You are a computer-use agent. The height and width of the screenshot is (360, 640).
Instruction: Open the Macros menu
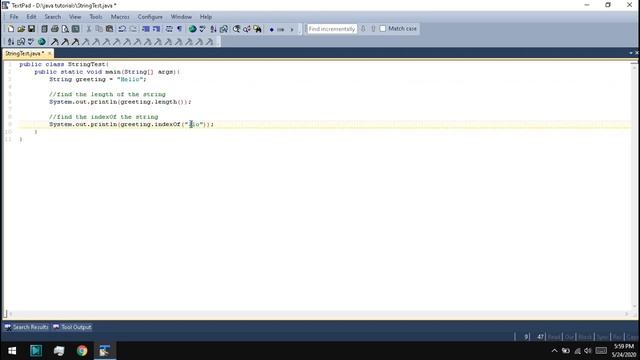coord(120,17)
